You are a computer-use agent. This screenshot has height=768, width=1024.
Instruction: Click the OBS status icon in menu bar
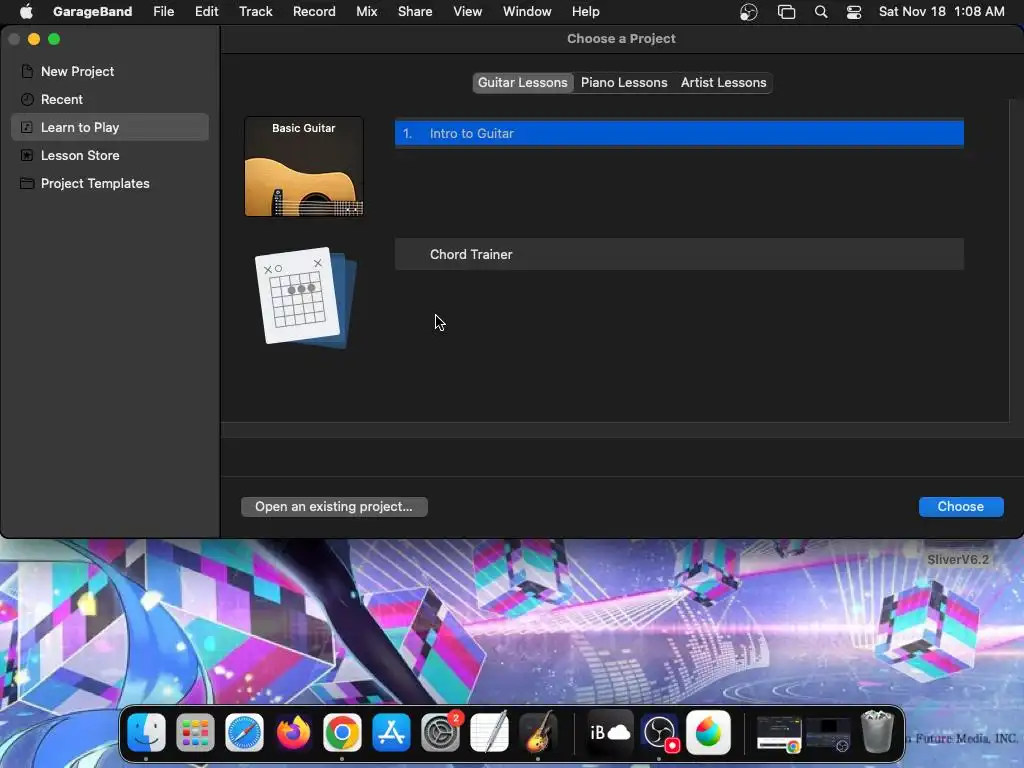pos(748,12)
